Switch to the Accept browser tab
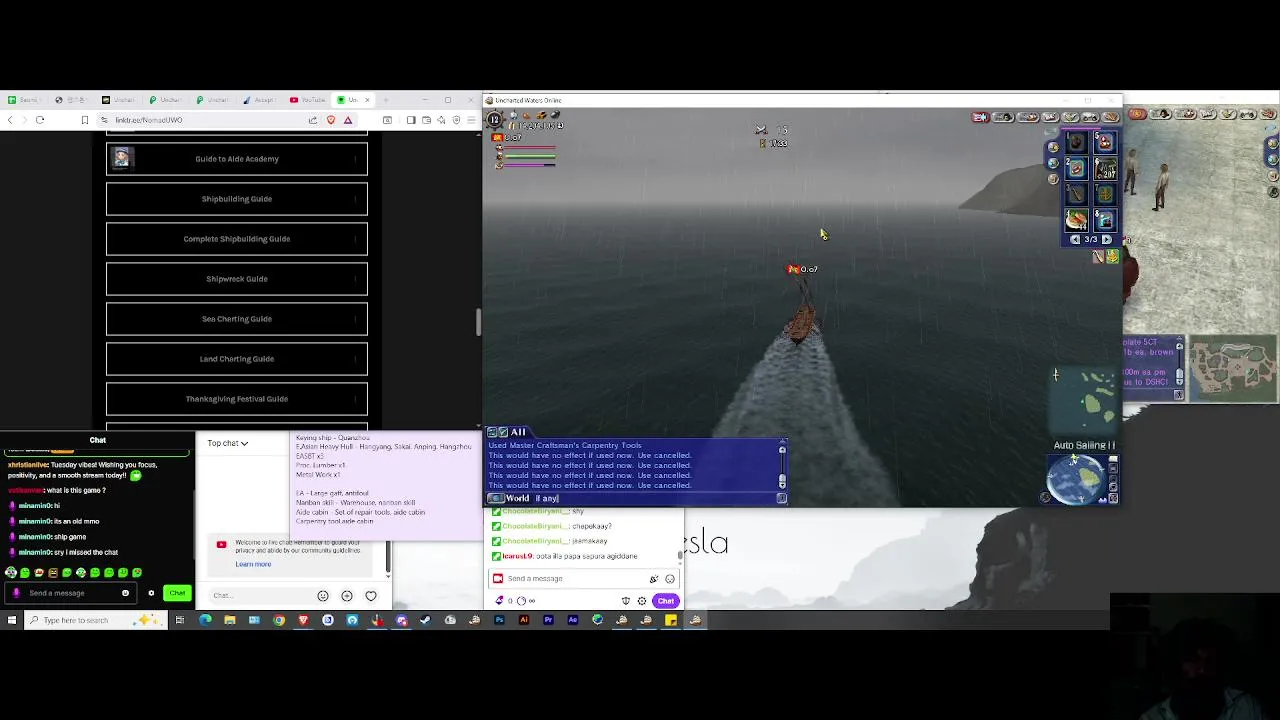 260,100
